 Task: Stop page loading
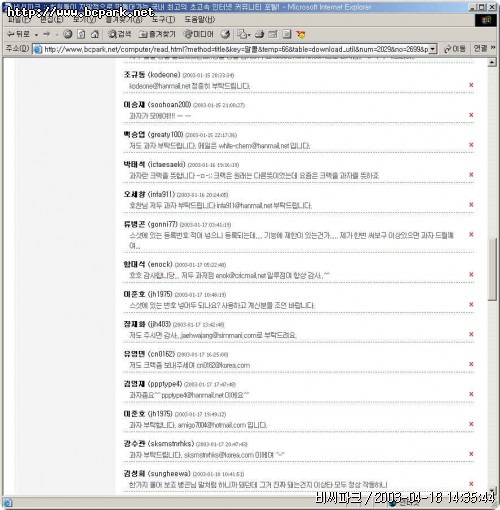(x=68, y=34)
